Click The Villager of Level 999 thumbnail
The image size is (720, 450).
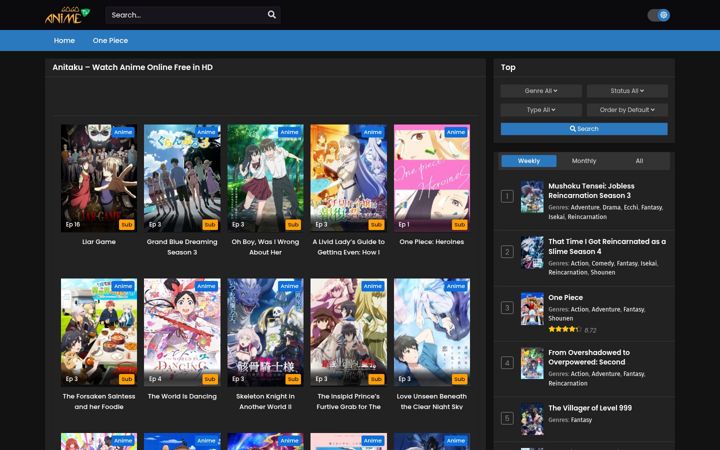tap(532, 419)
